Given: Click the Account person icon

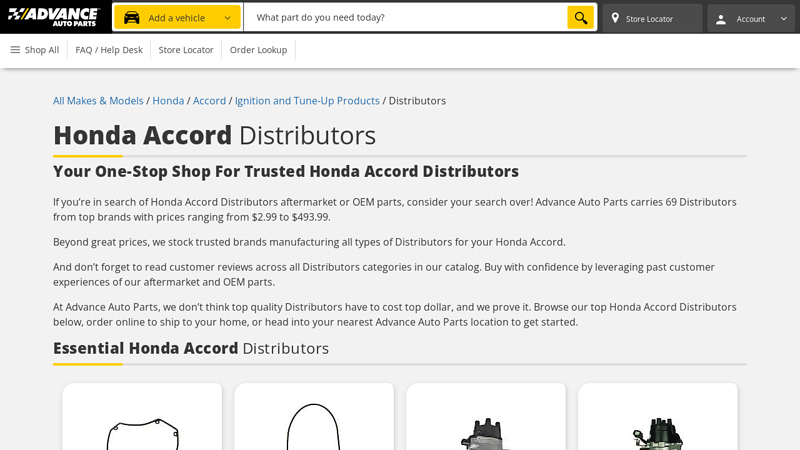Looking at the screenshot, I should click(721, 19).
